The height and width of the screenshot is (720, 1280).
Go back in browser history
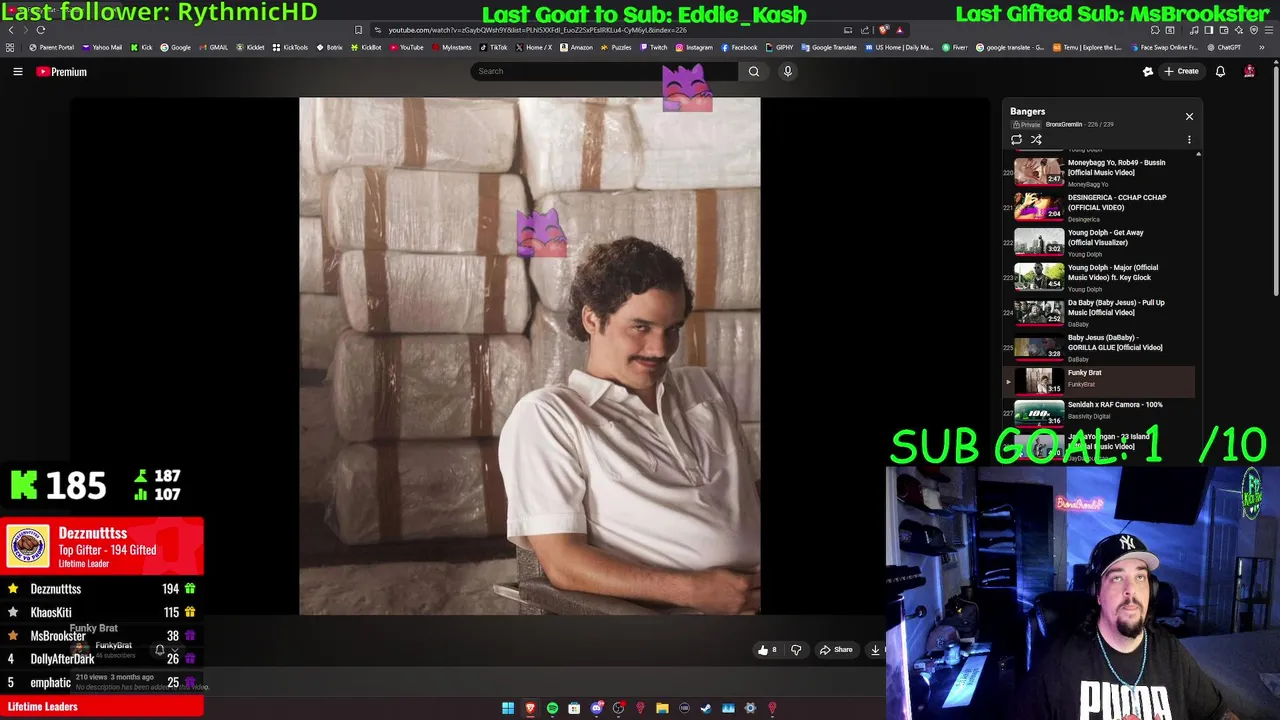tap(11, 30)
